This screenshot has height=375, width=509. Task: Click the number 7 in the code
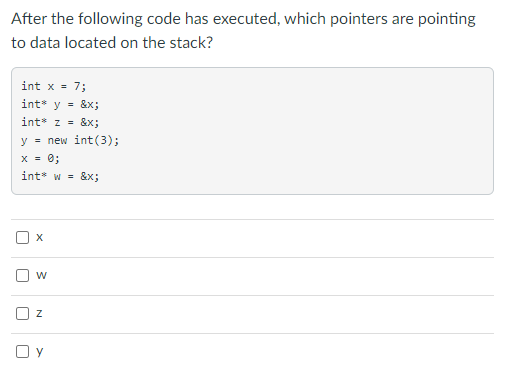click(x=77, y=86)
